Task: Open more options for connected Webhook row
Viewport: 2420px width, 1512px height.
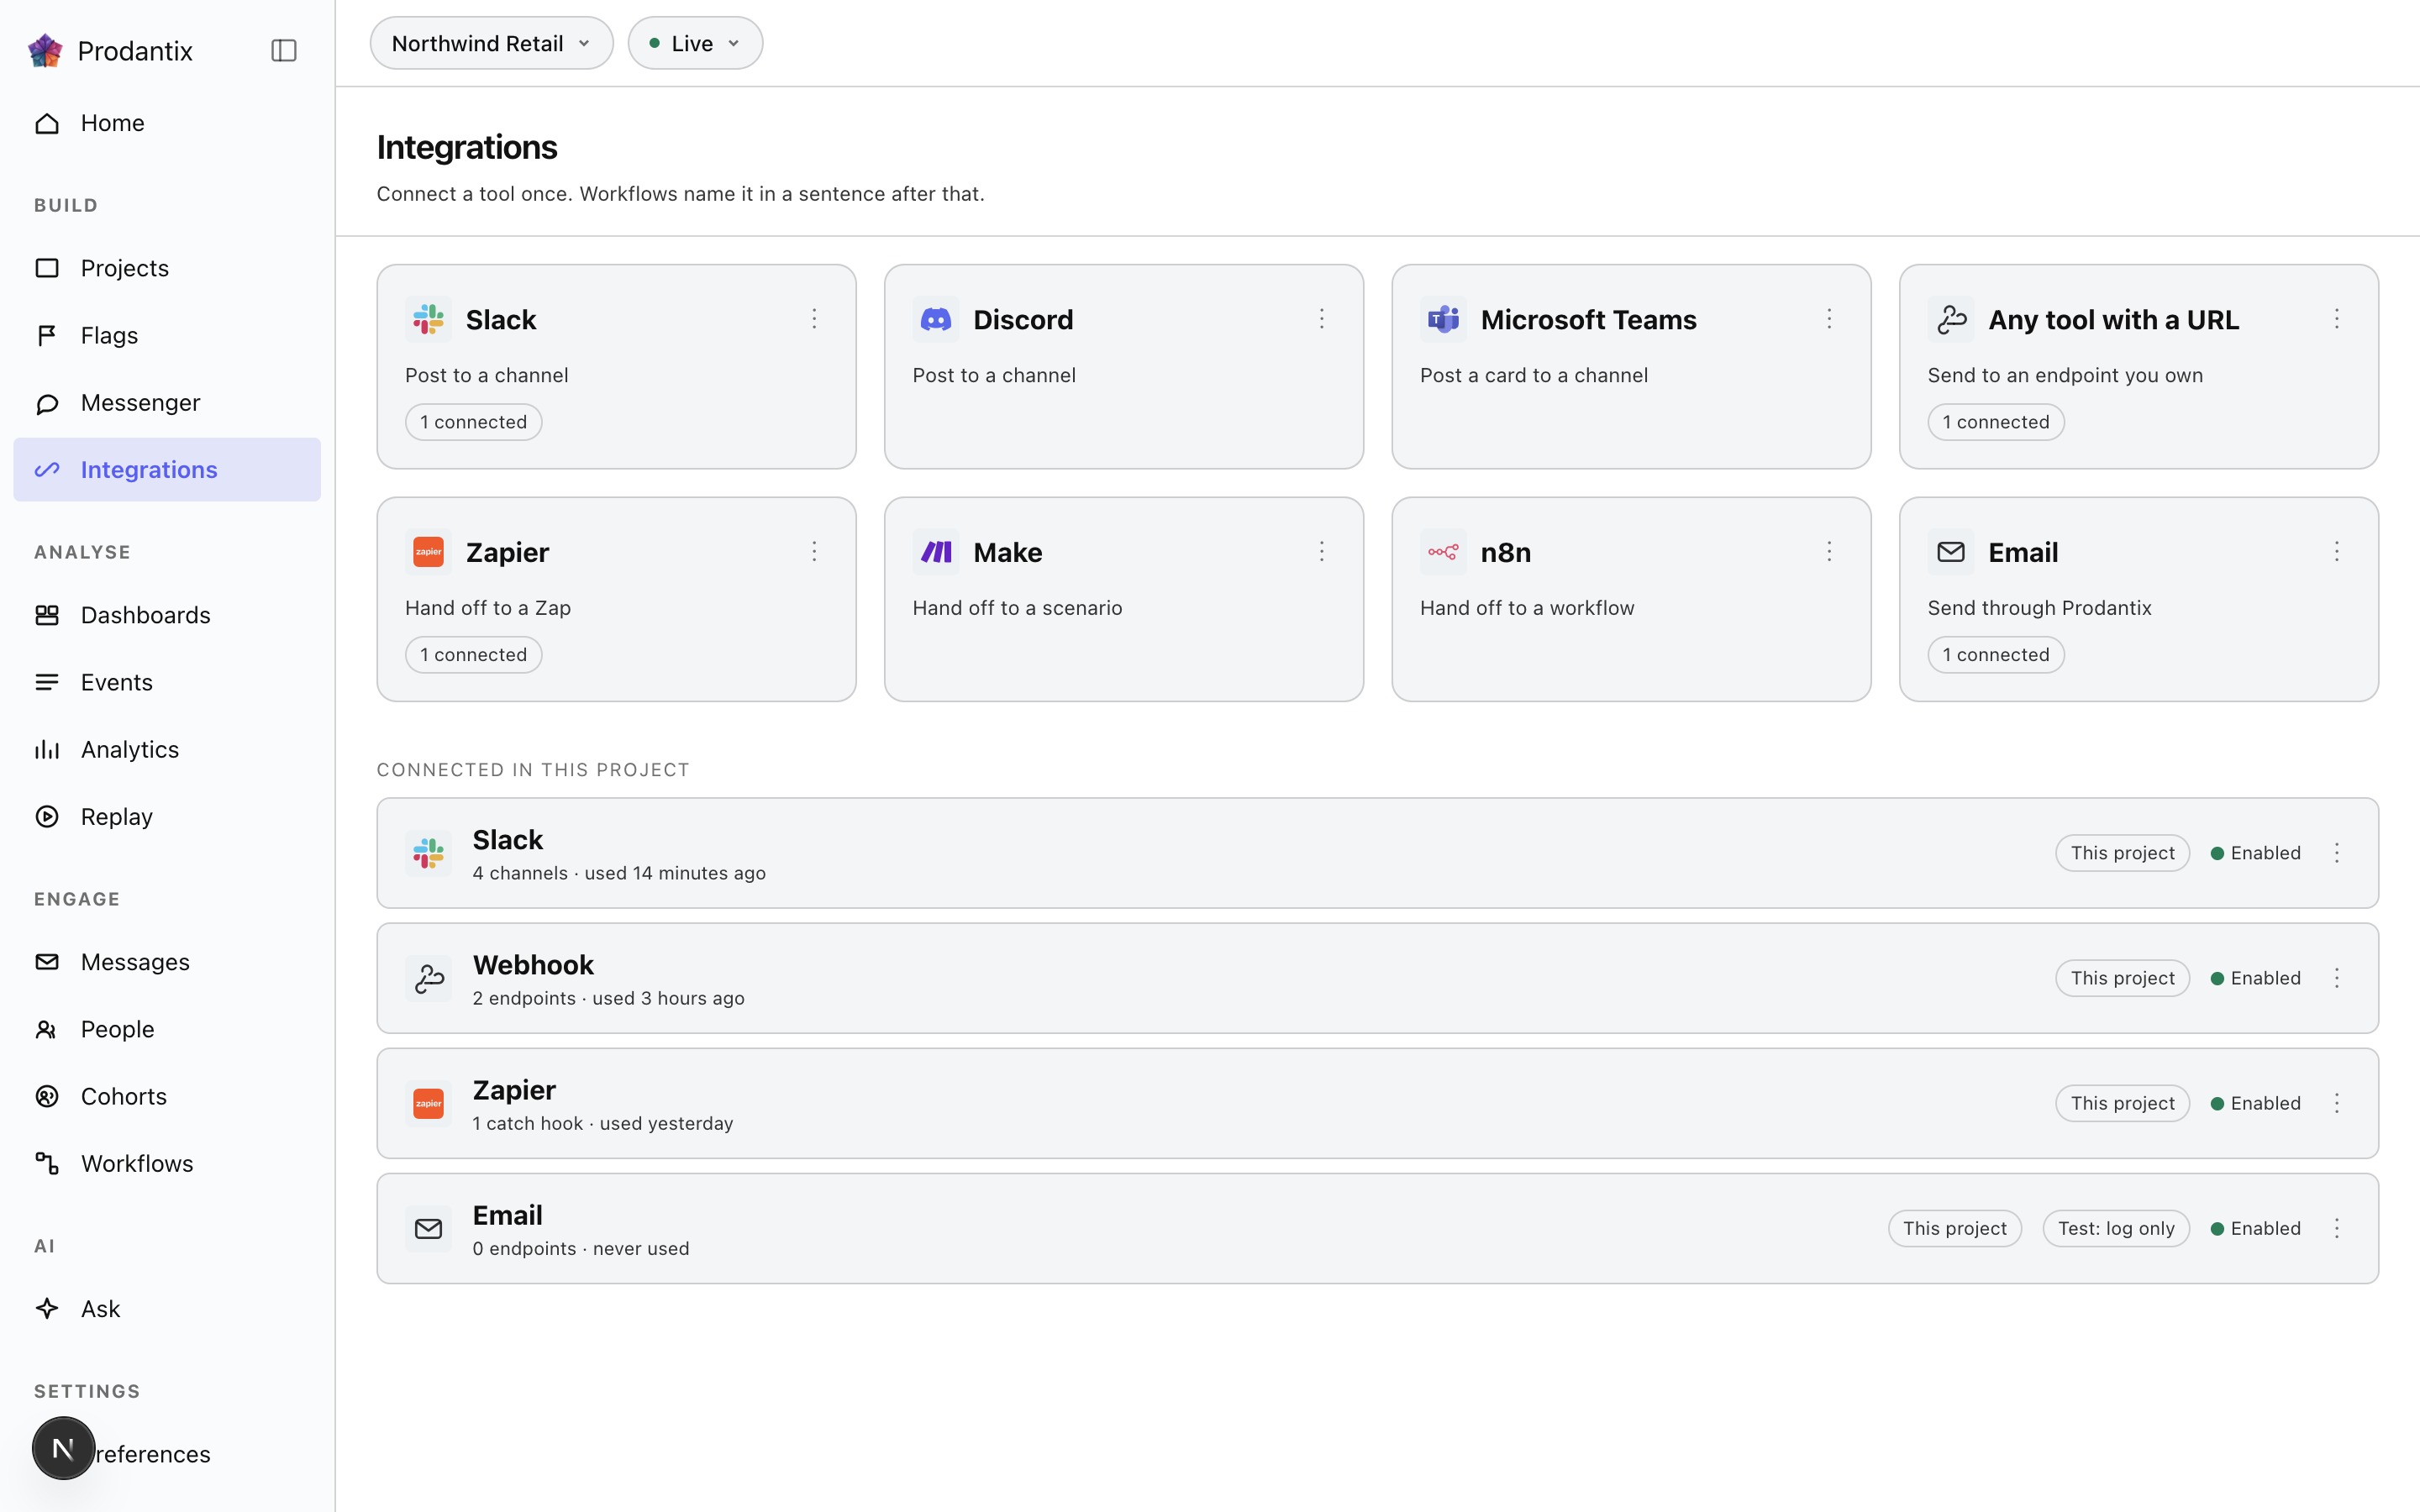Action: tap(2337, 978)
